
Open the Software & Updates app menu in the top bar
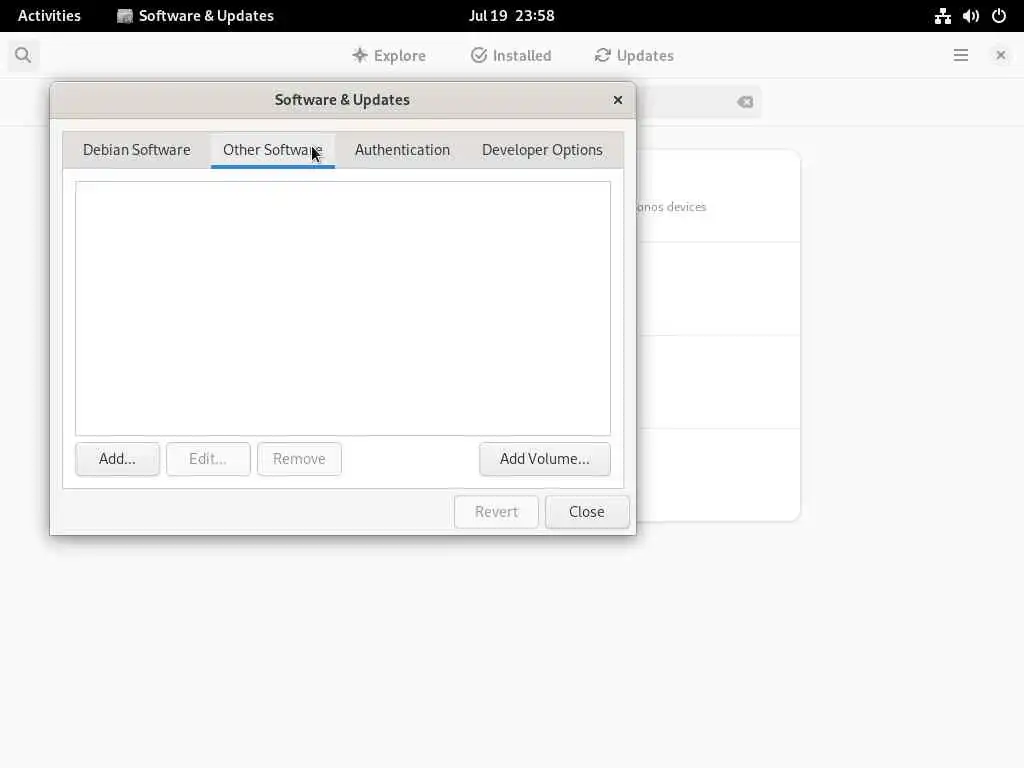[x=195, y=16]
